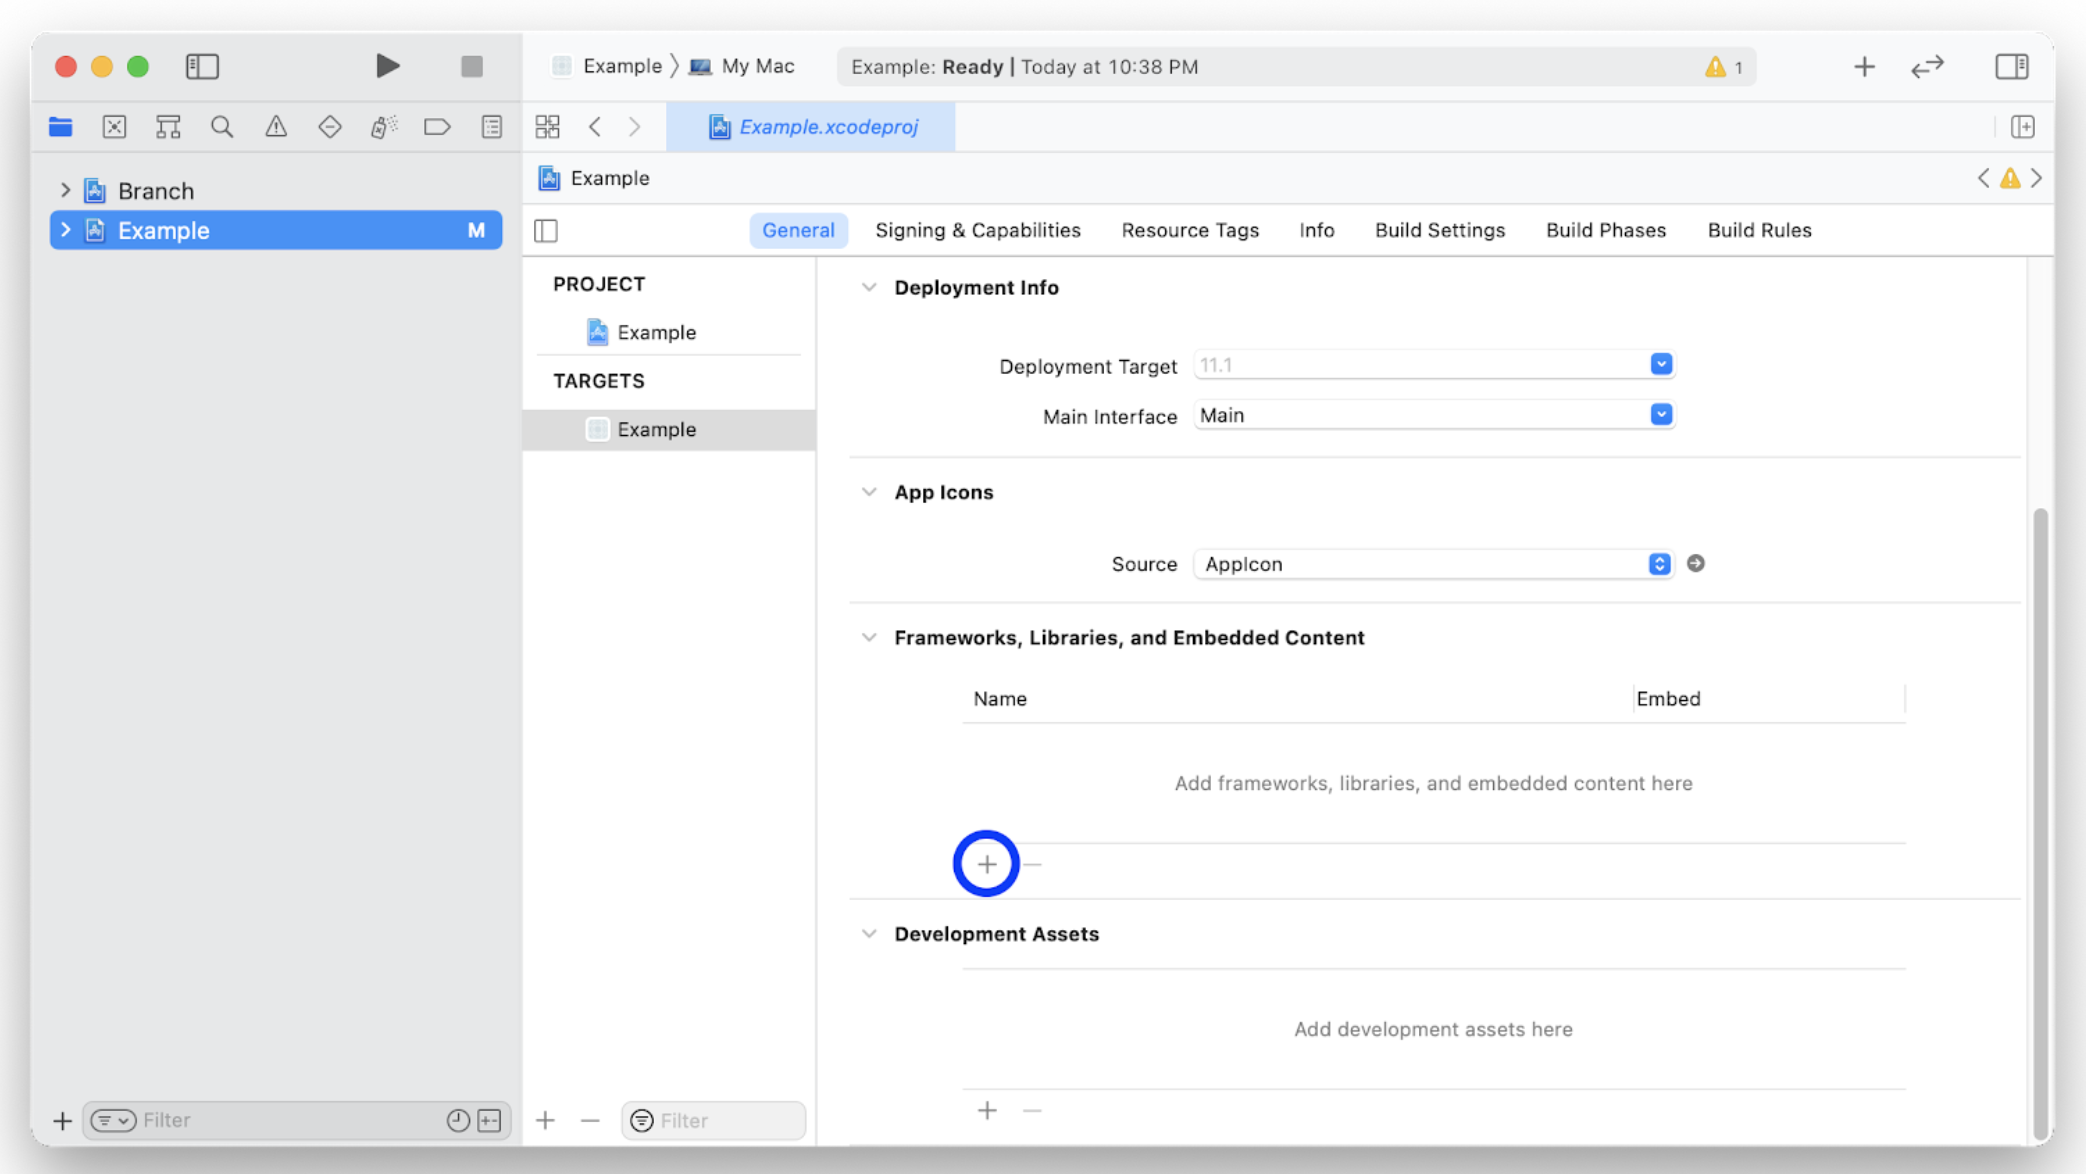Open the Debug navigator
The height and width of the screenshot is (1174, 2086).
point(384,127)
